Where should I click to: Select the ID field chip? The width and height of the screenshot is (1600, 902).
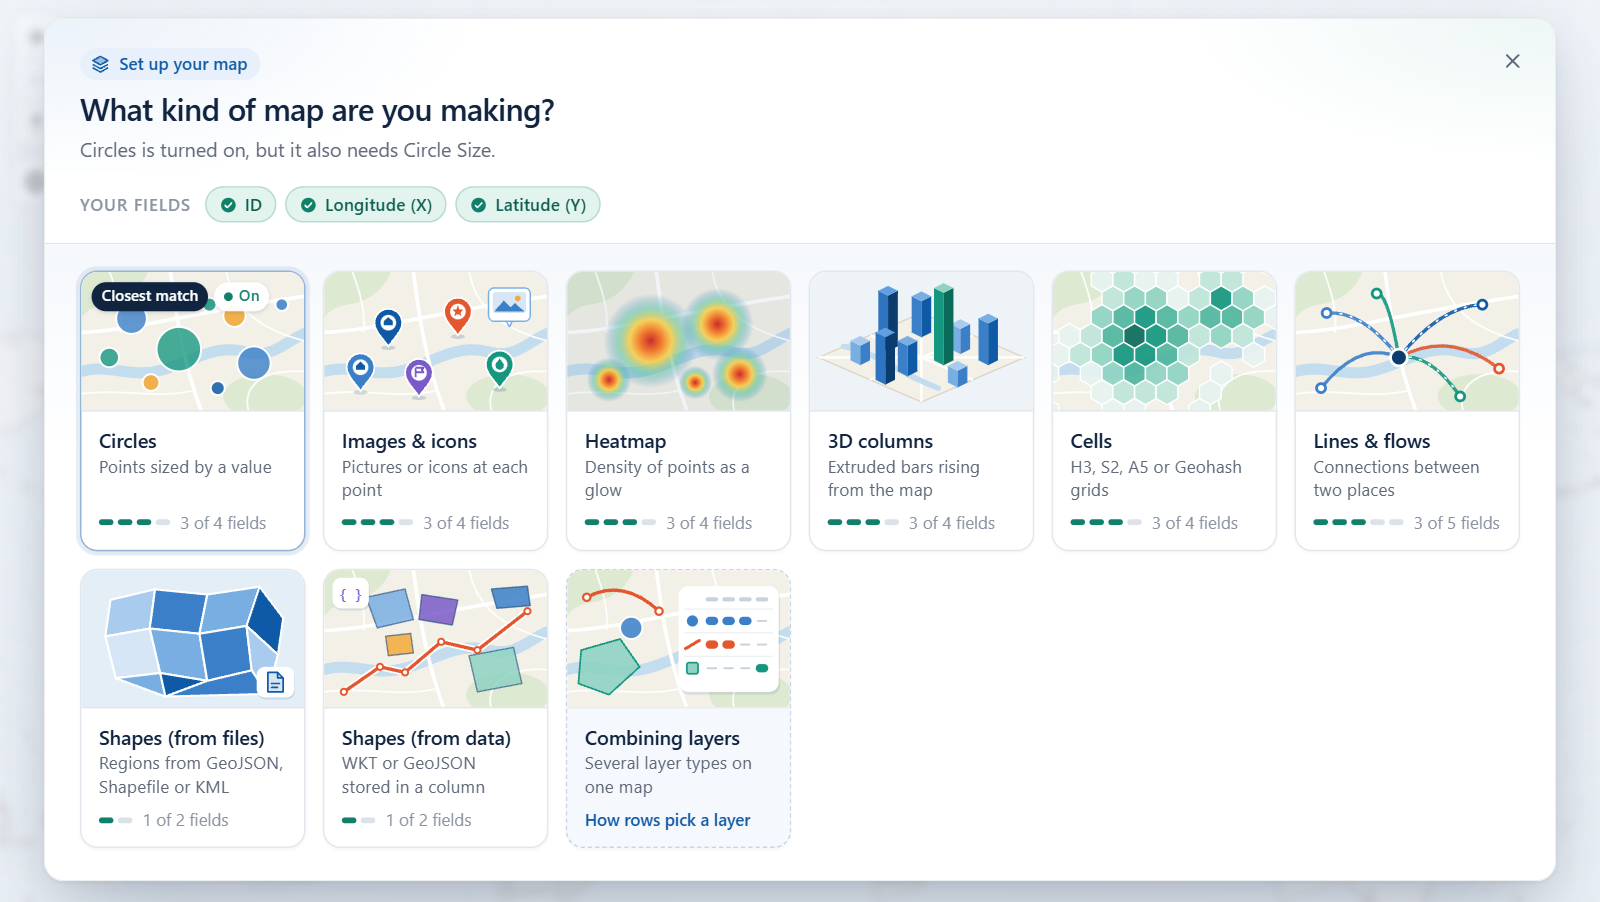(x=241, y=205)
